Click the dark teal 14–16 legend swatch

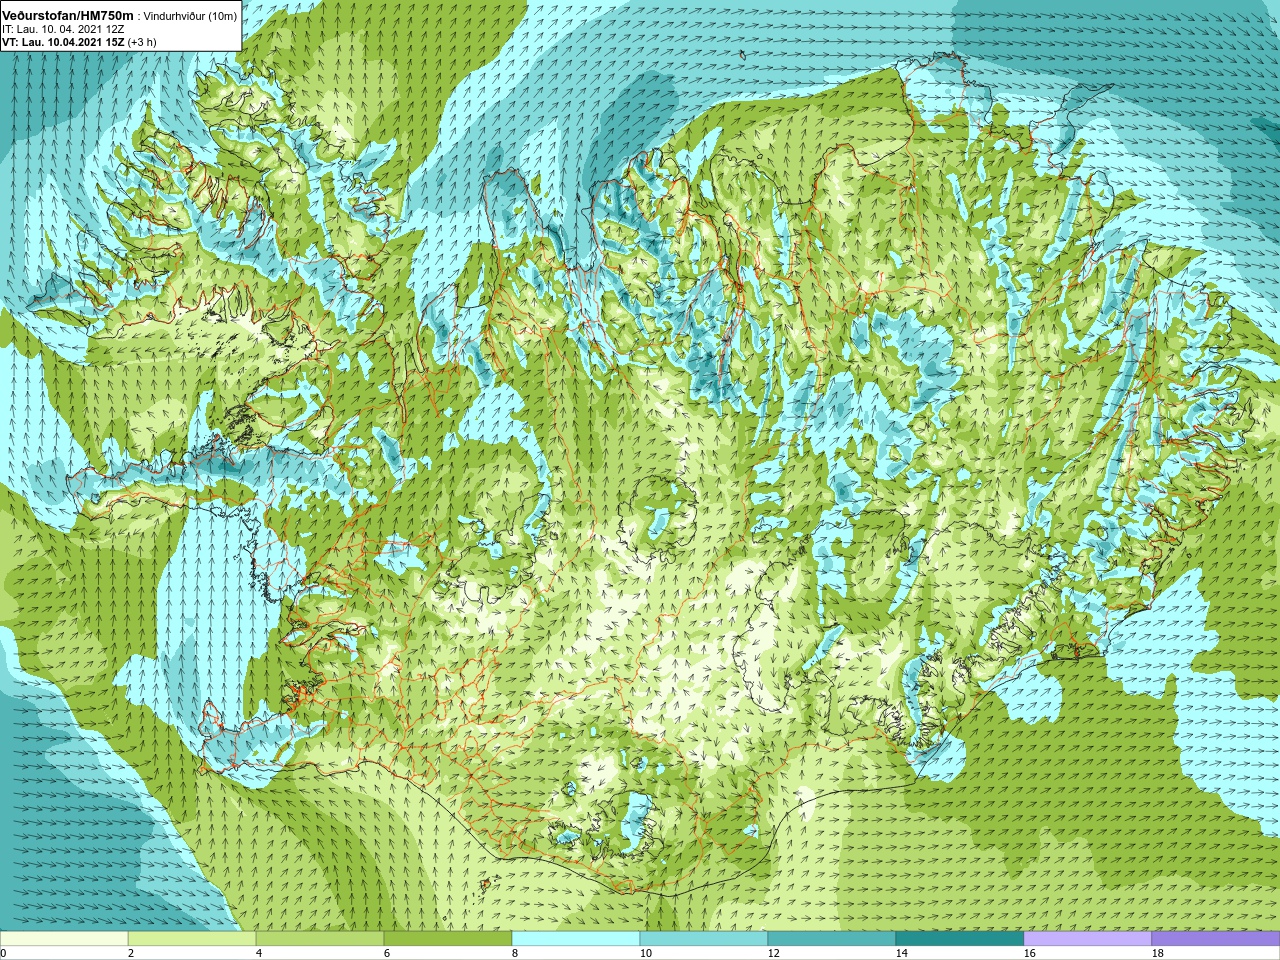click(960, 939)
